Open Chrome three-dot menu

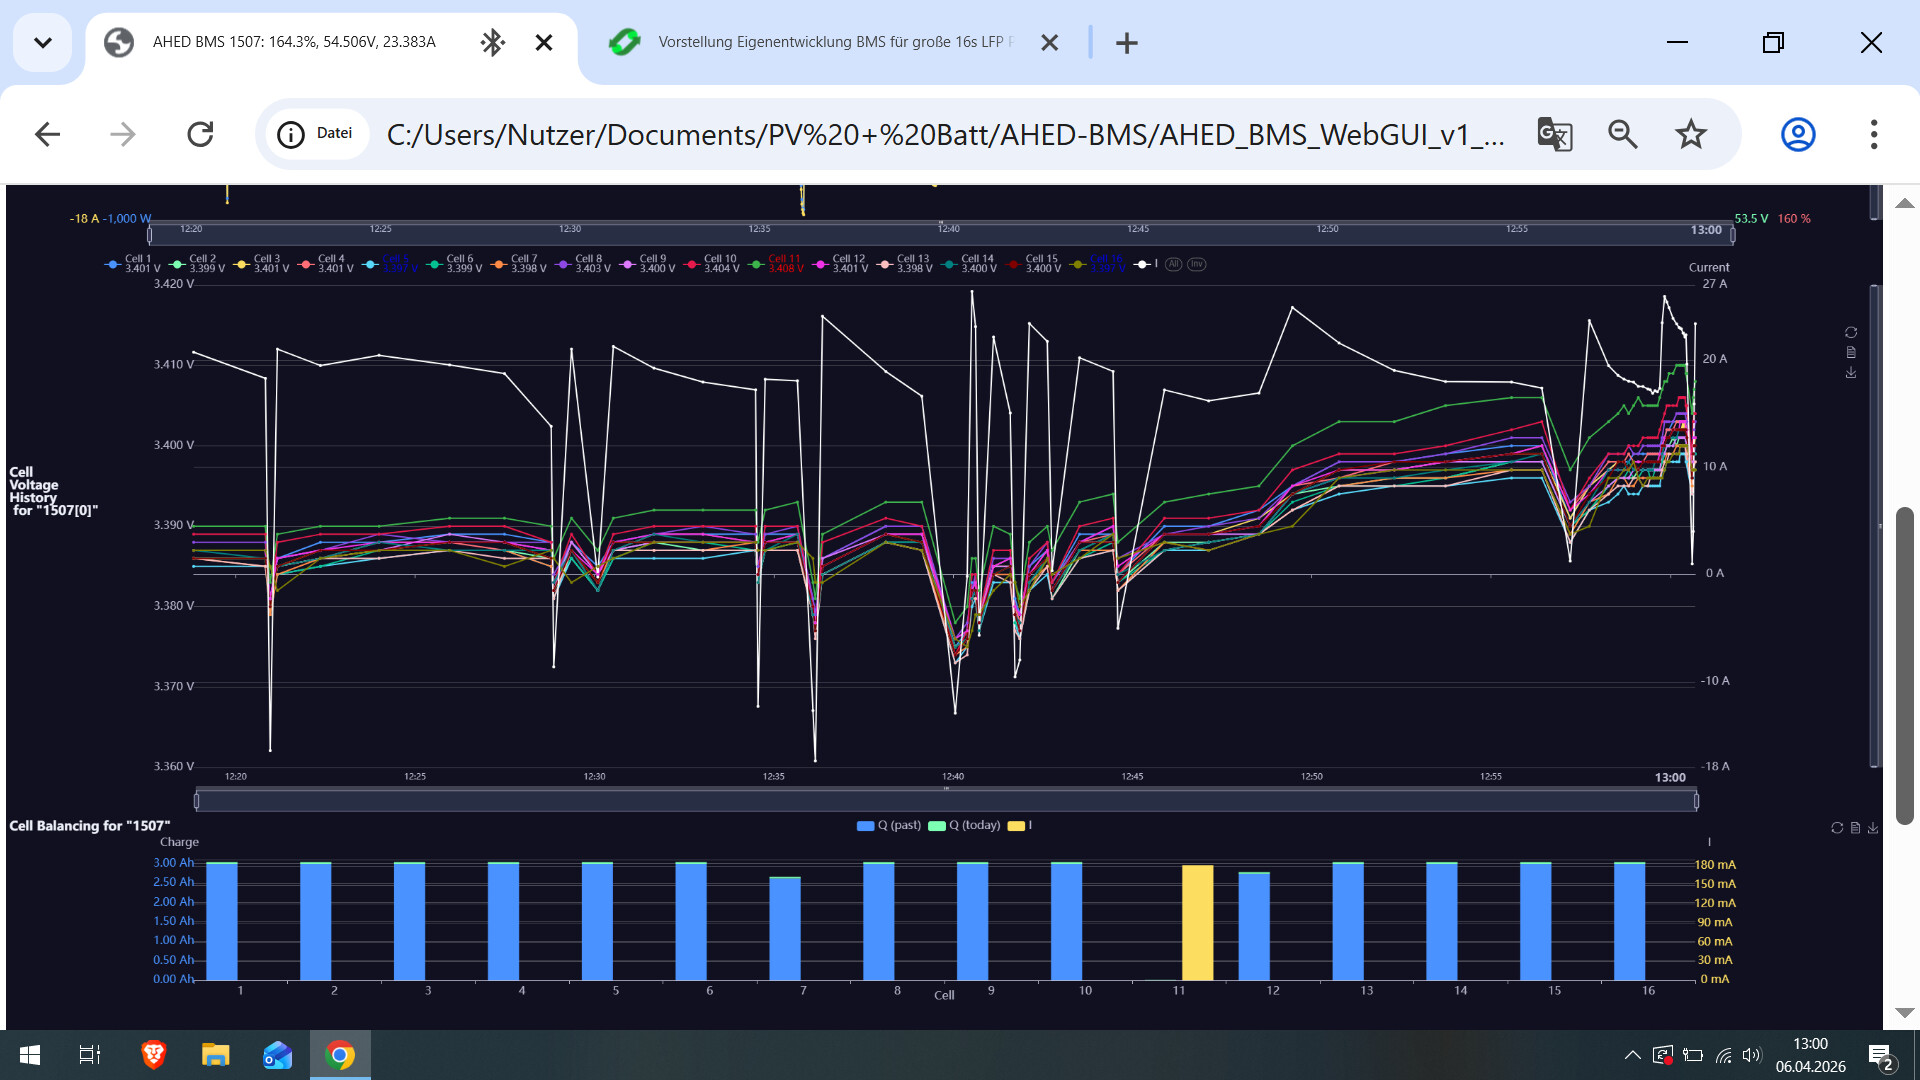(x=1873, y=134)
